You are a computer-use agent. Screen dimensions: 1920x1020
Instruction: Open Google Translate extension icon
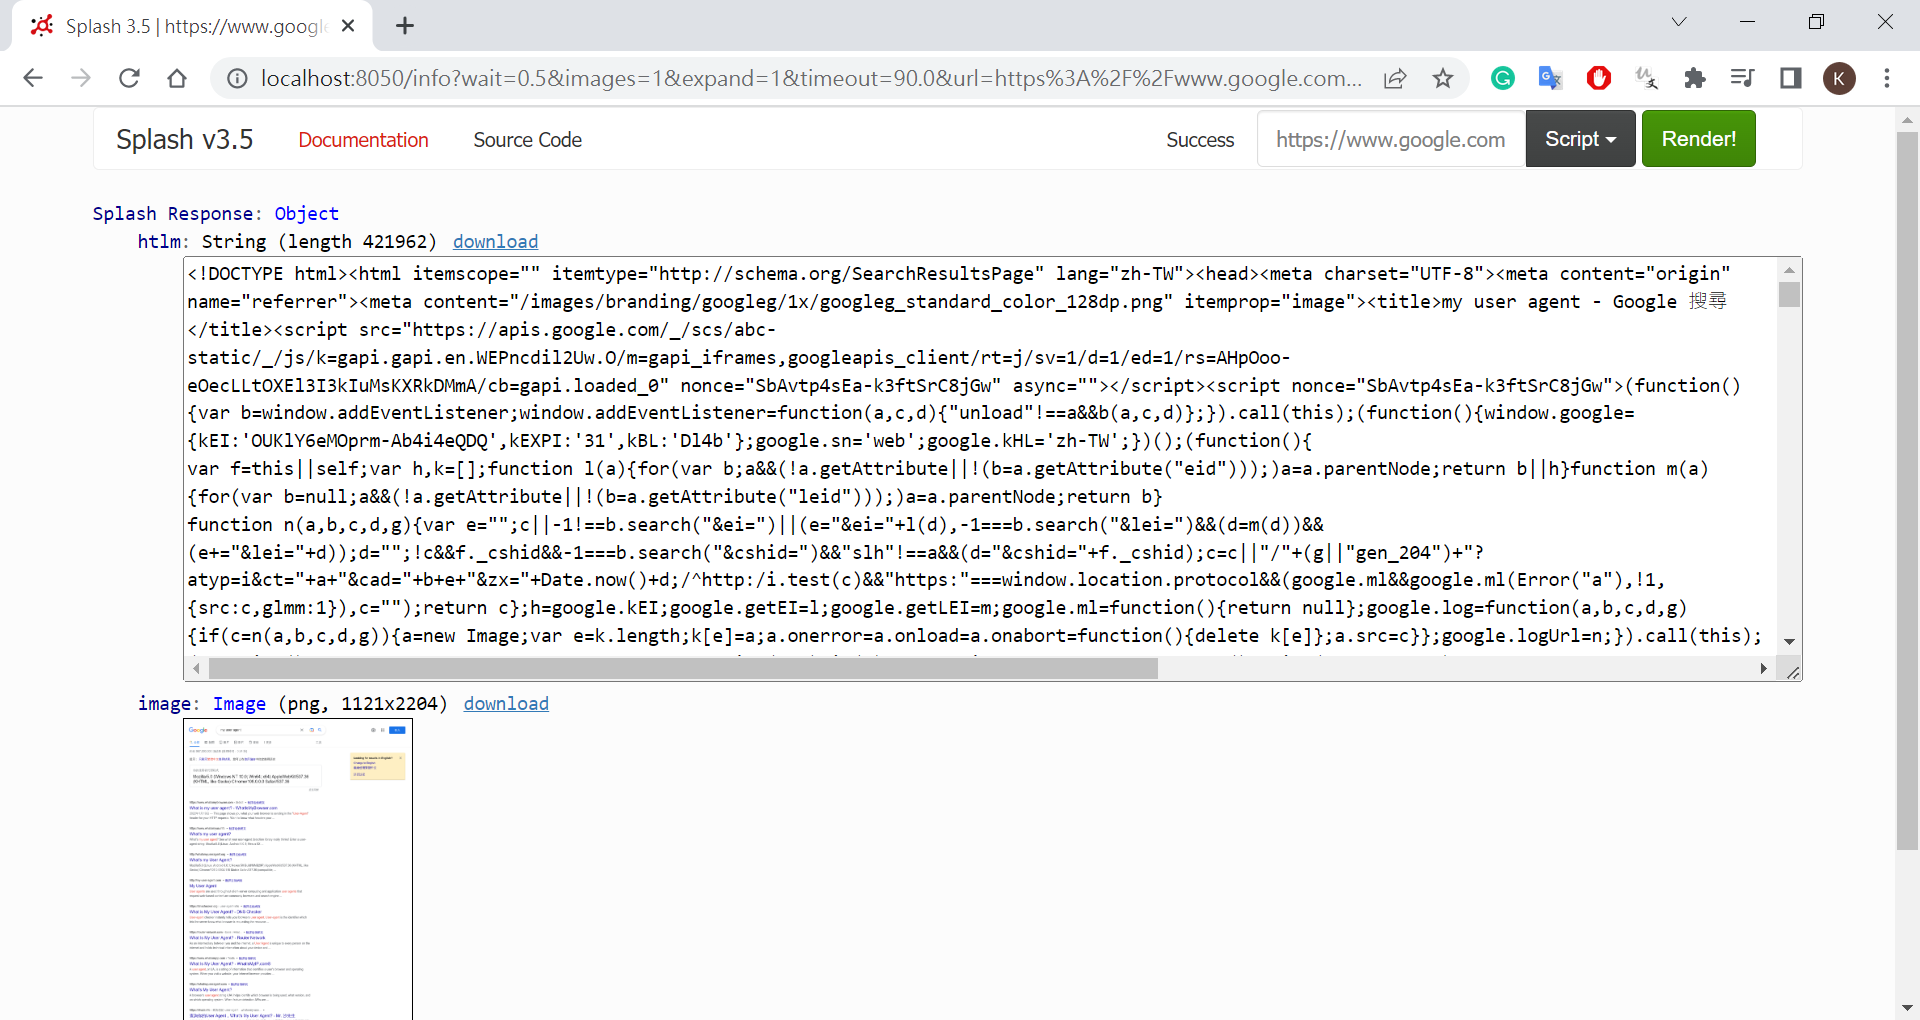tap(1550, 78)
